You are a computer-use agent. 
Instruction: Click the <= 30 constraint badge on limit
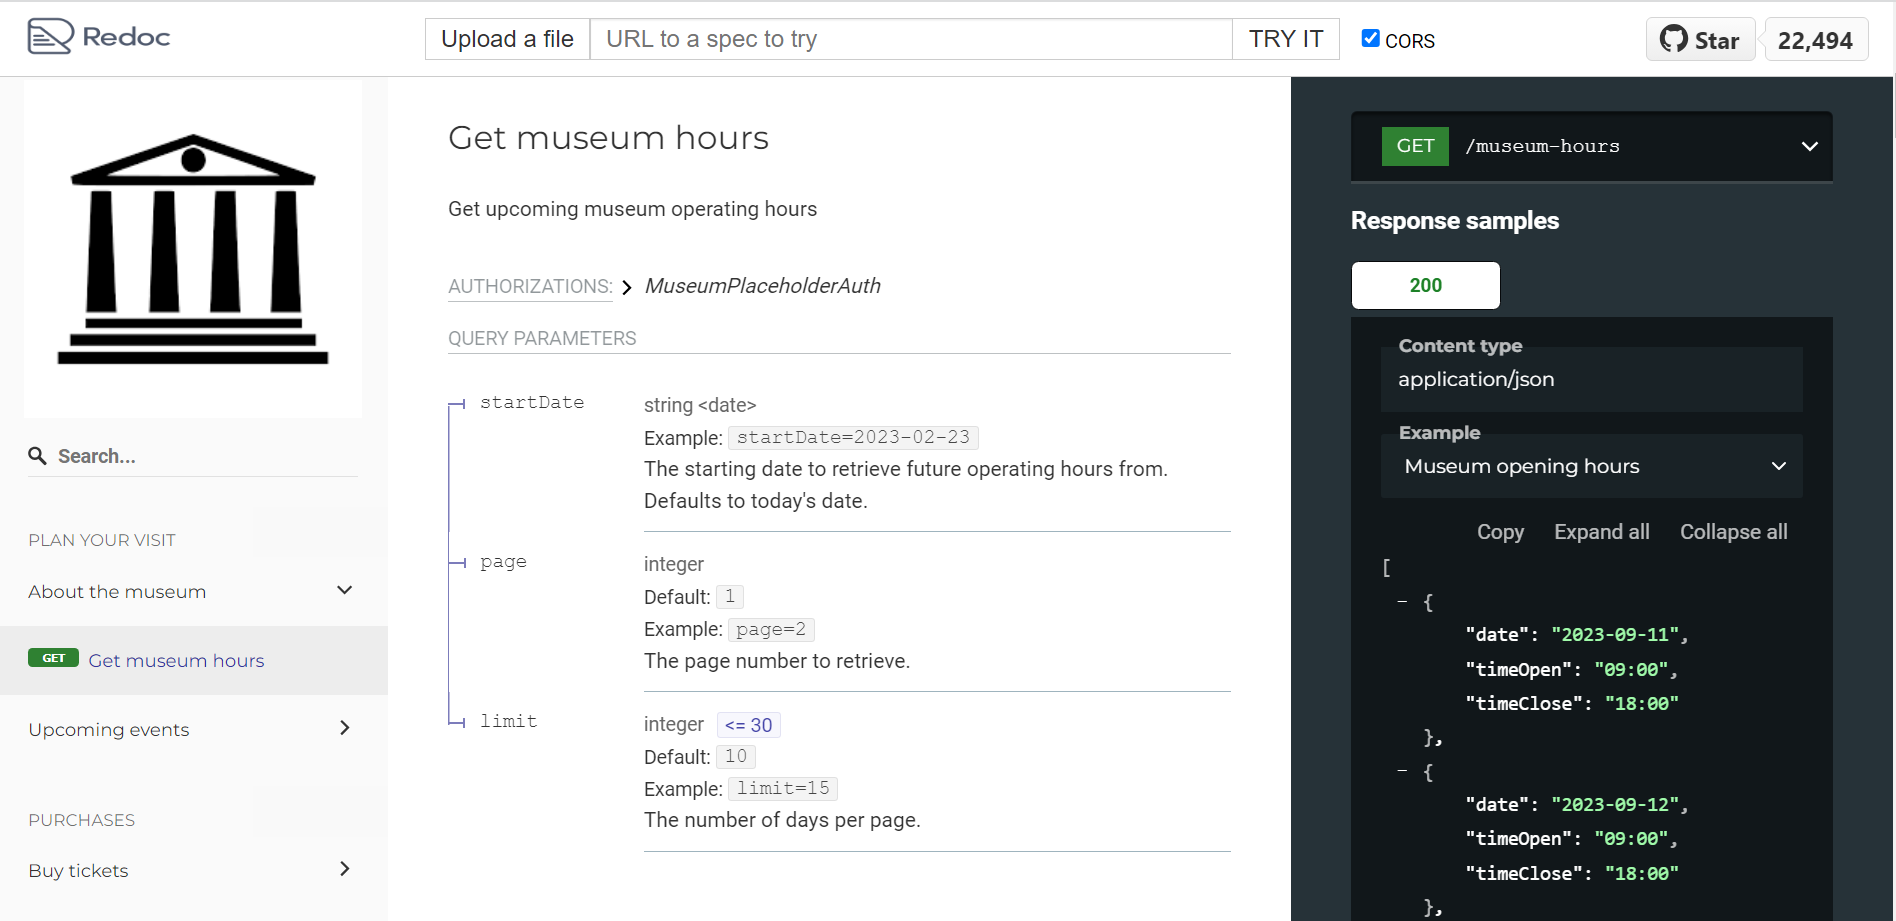point(748,724)
